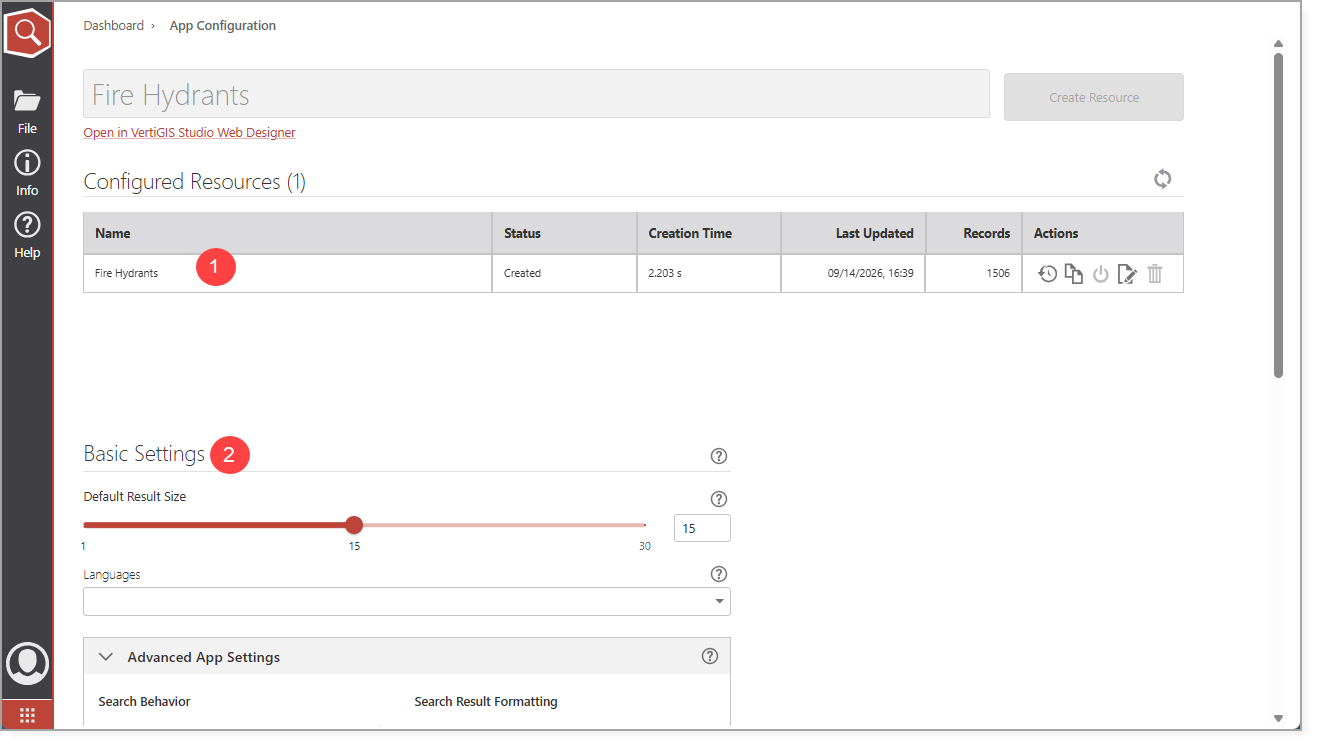Click the 09/14/2026, 16:39 cell
Screen dimensions: 1317x746
click(854, 273)
